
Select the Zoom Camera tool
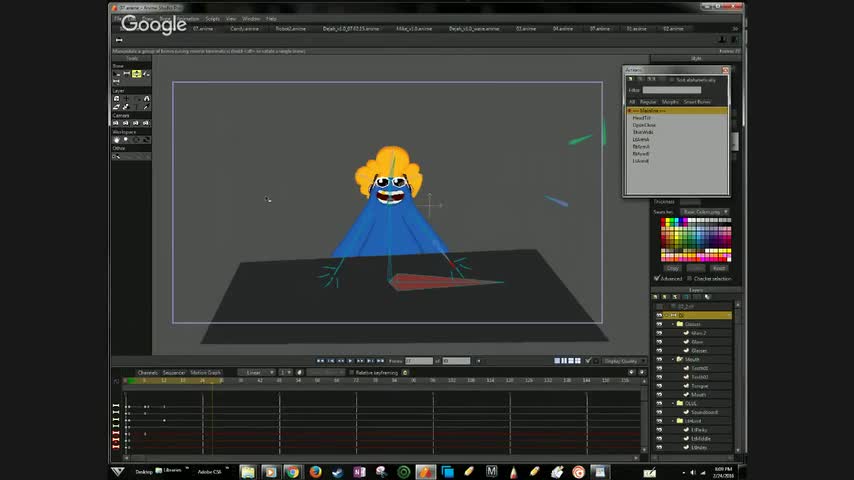(x=126, y=123)
